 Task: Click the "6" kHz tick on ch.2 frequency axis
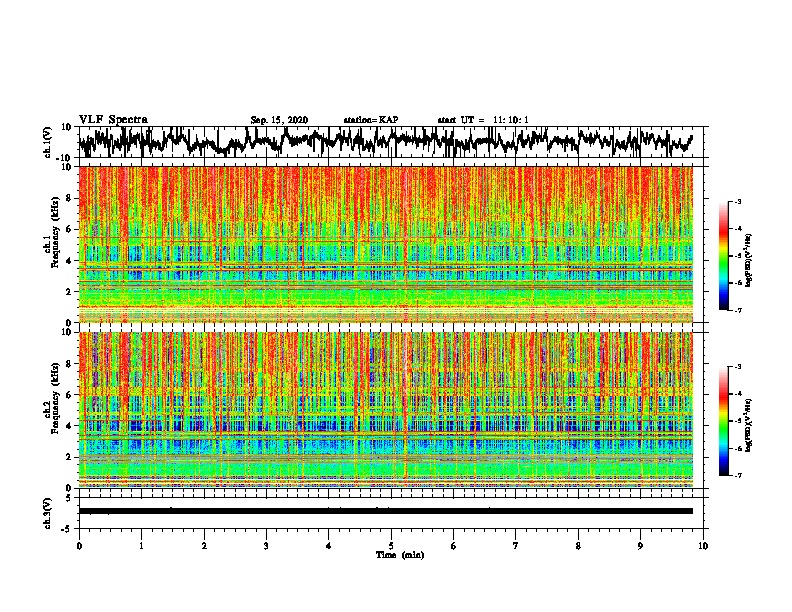pyautogui.click(x=70, y=395)
